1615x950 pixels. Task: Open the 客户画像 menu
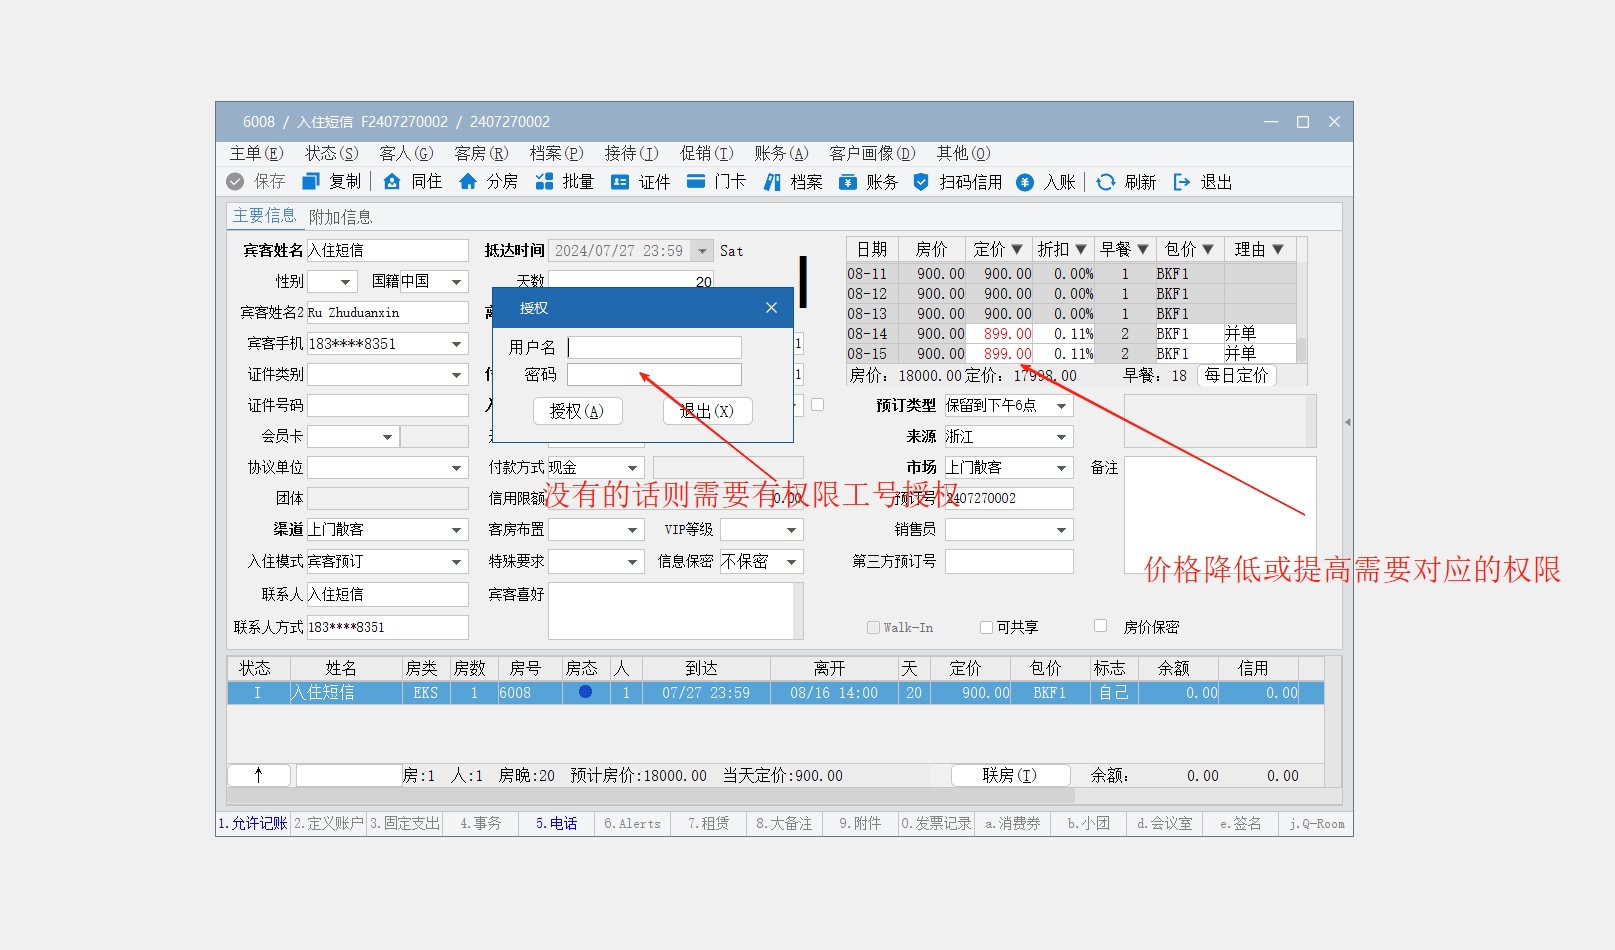pyautogui.click(x=873, y=153)
